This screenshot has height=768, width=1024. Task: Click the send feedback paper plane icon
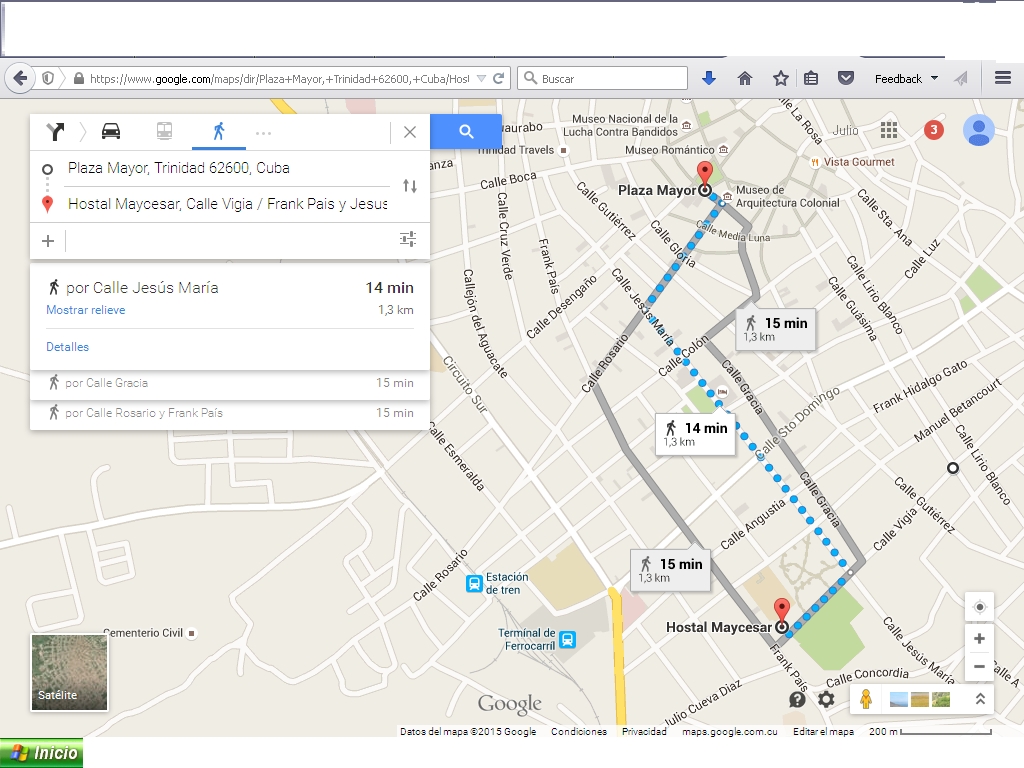pos(961,78)
